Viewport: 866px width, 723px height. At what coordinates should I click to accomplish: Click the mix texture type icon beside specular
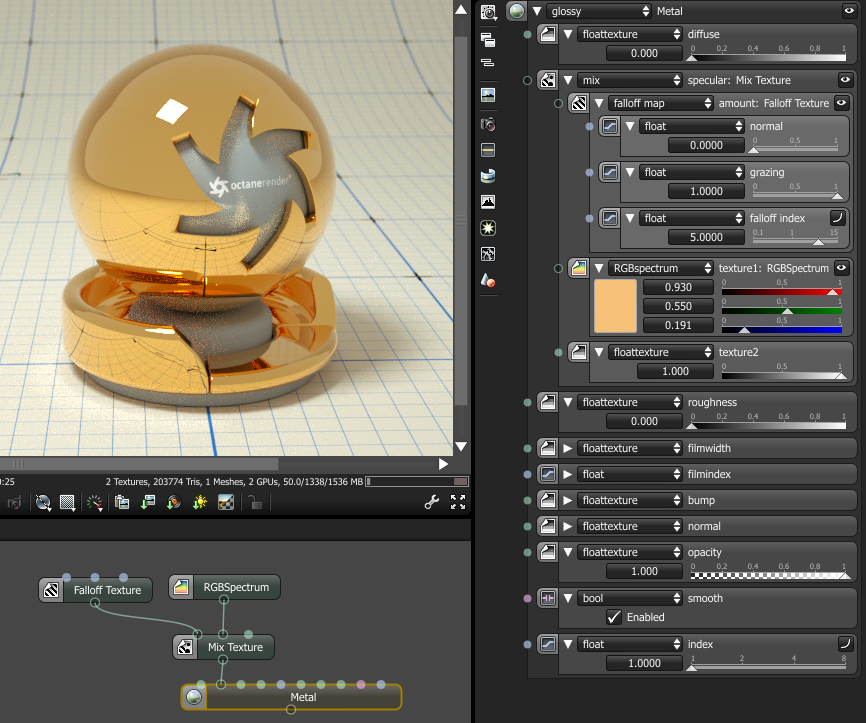click(548, 80)
